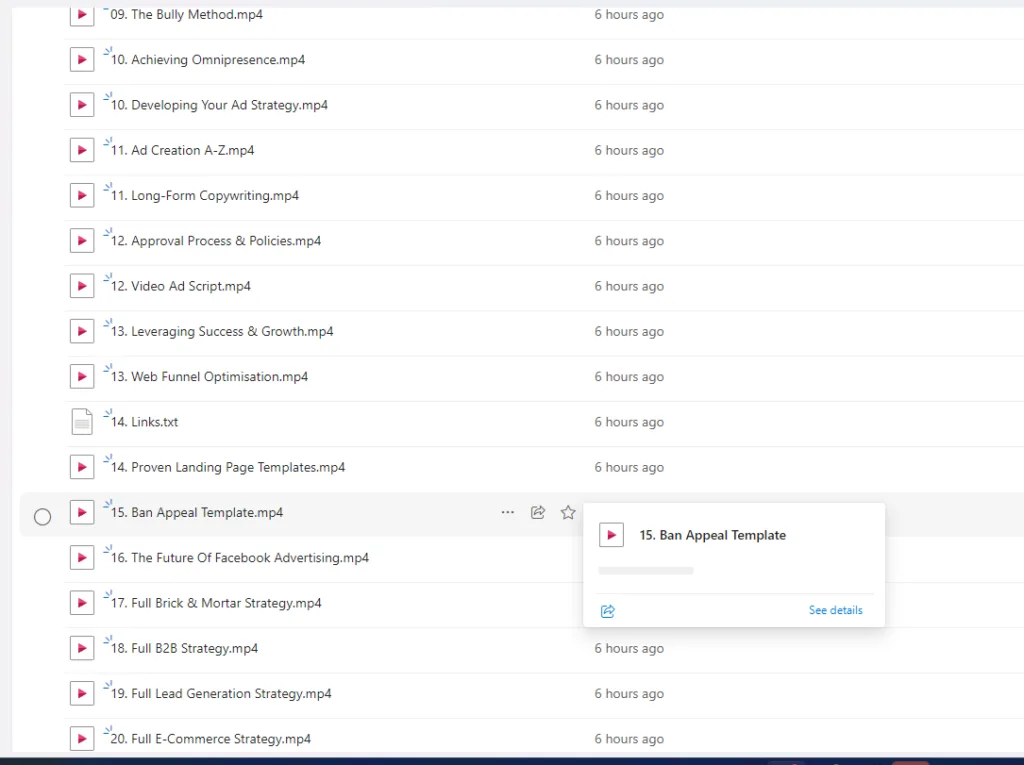Open the three-dot menu for Ban Appeal Template
The width and height of the screenshot is (1024, 765).
tap(508, 513)
